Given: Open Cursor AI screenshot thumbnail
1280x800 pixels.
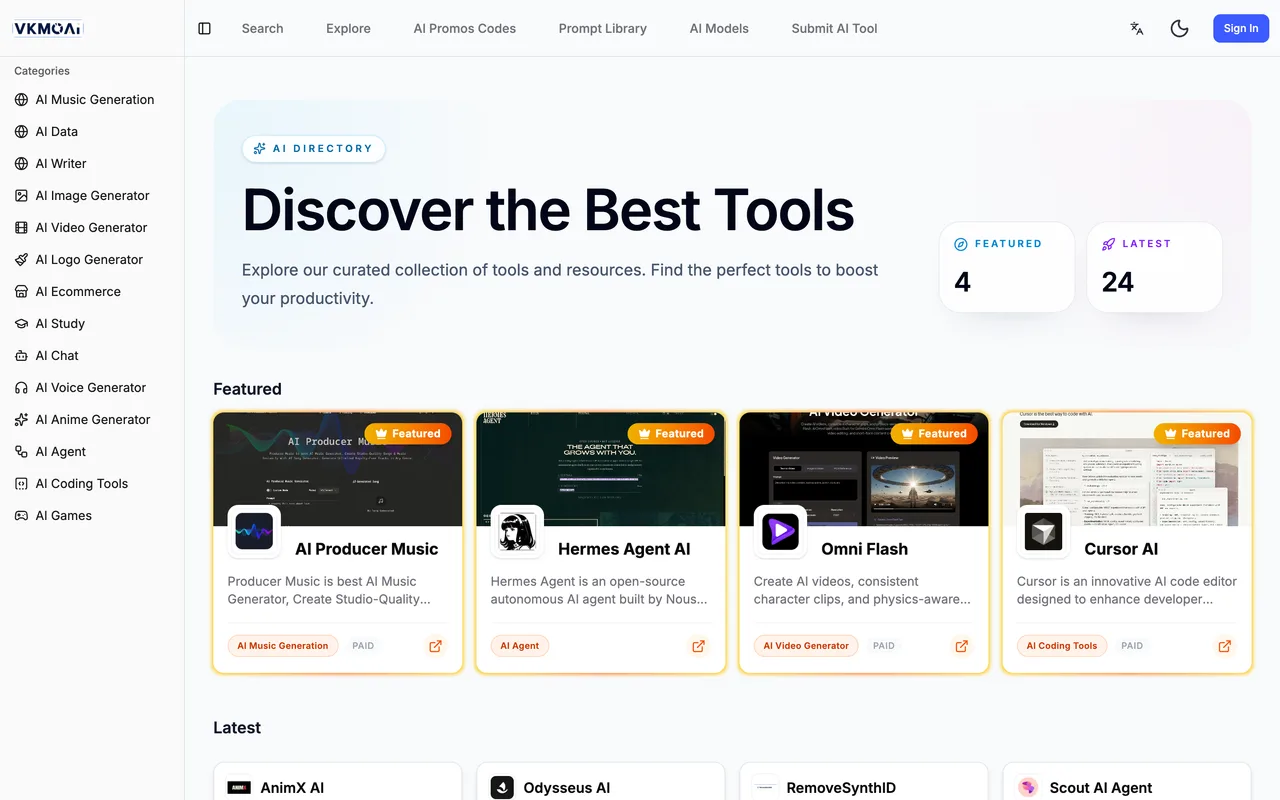Looking at the screenshot, I should tap(1127, 469).
